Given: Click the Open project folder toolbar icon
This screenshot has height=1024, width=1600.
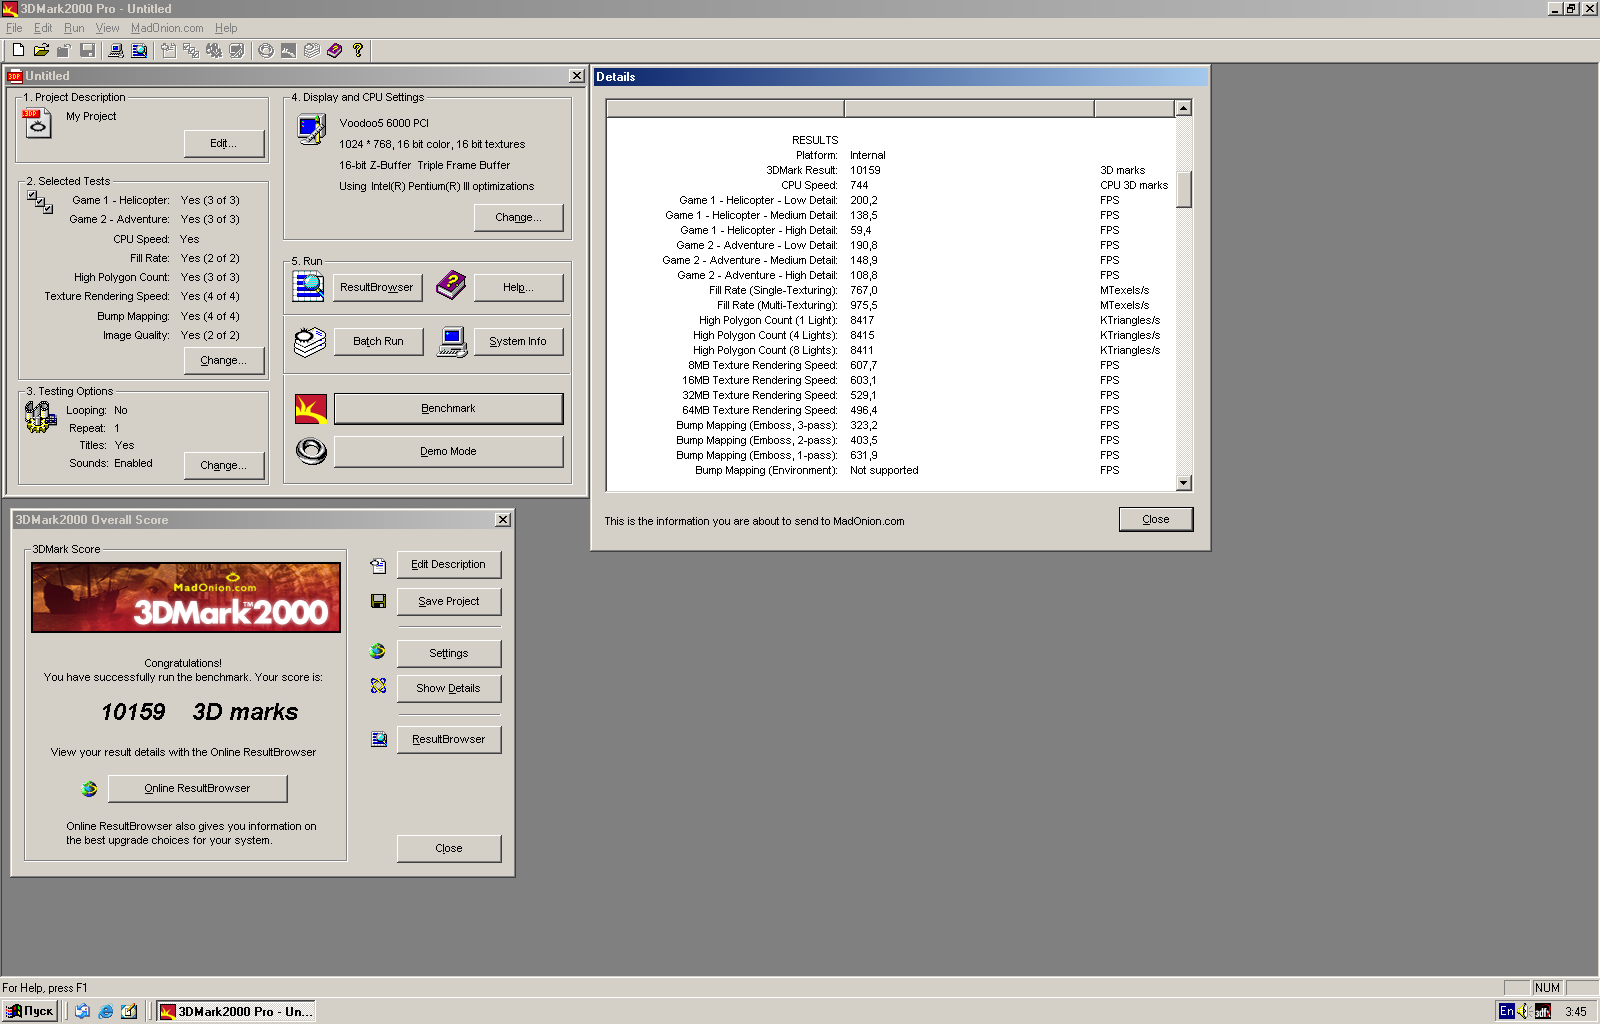Looking at the screenshot, I should 41,50.
